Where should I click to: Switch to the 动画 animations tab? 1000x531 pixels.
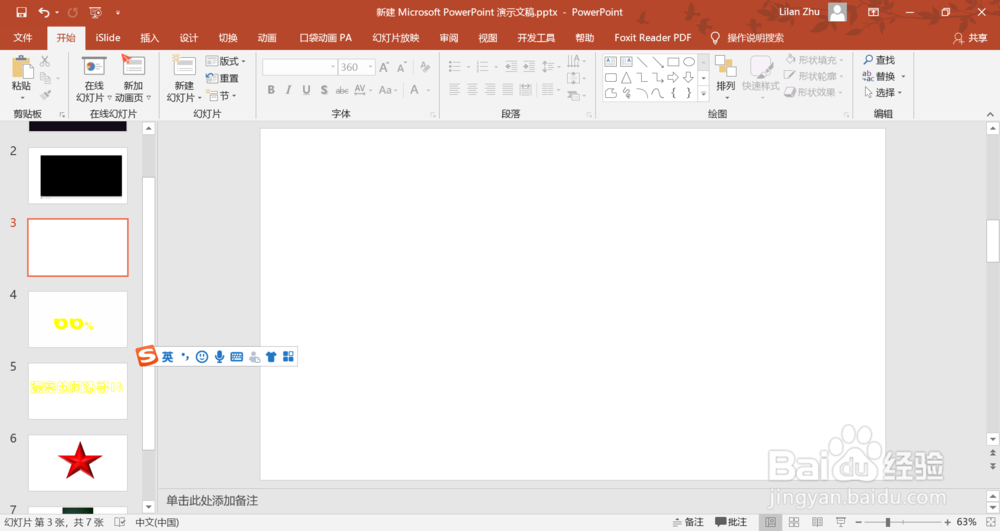pos(267,38)
